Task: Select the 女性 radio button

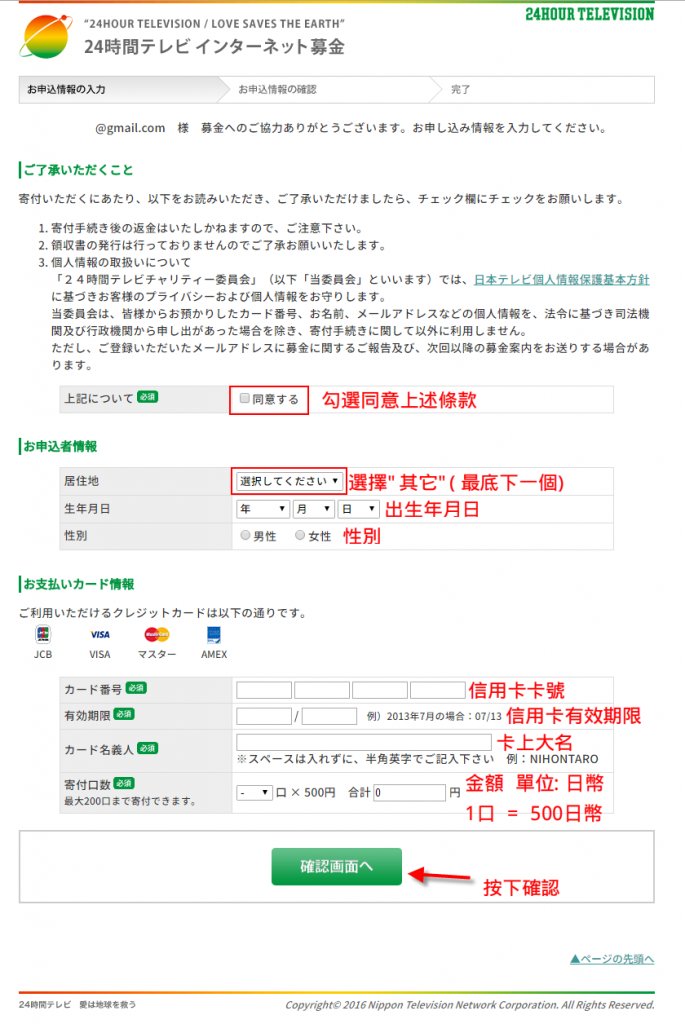Action: (300, 536)
